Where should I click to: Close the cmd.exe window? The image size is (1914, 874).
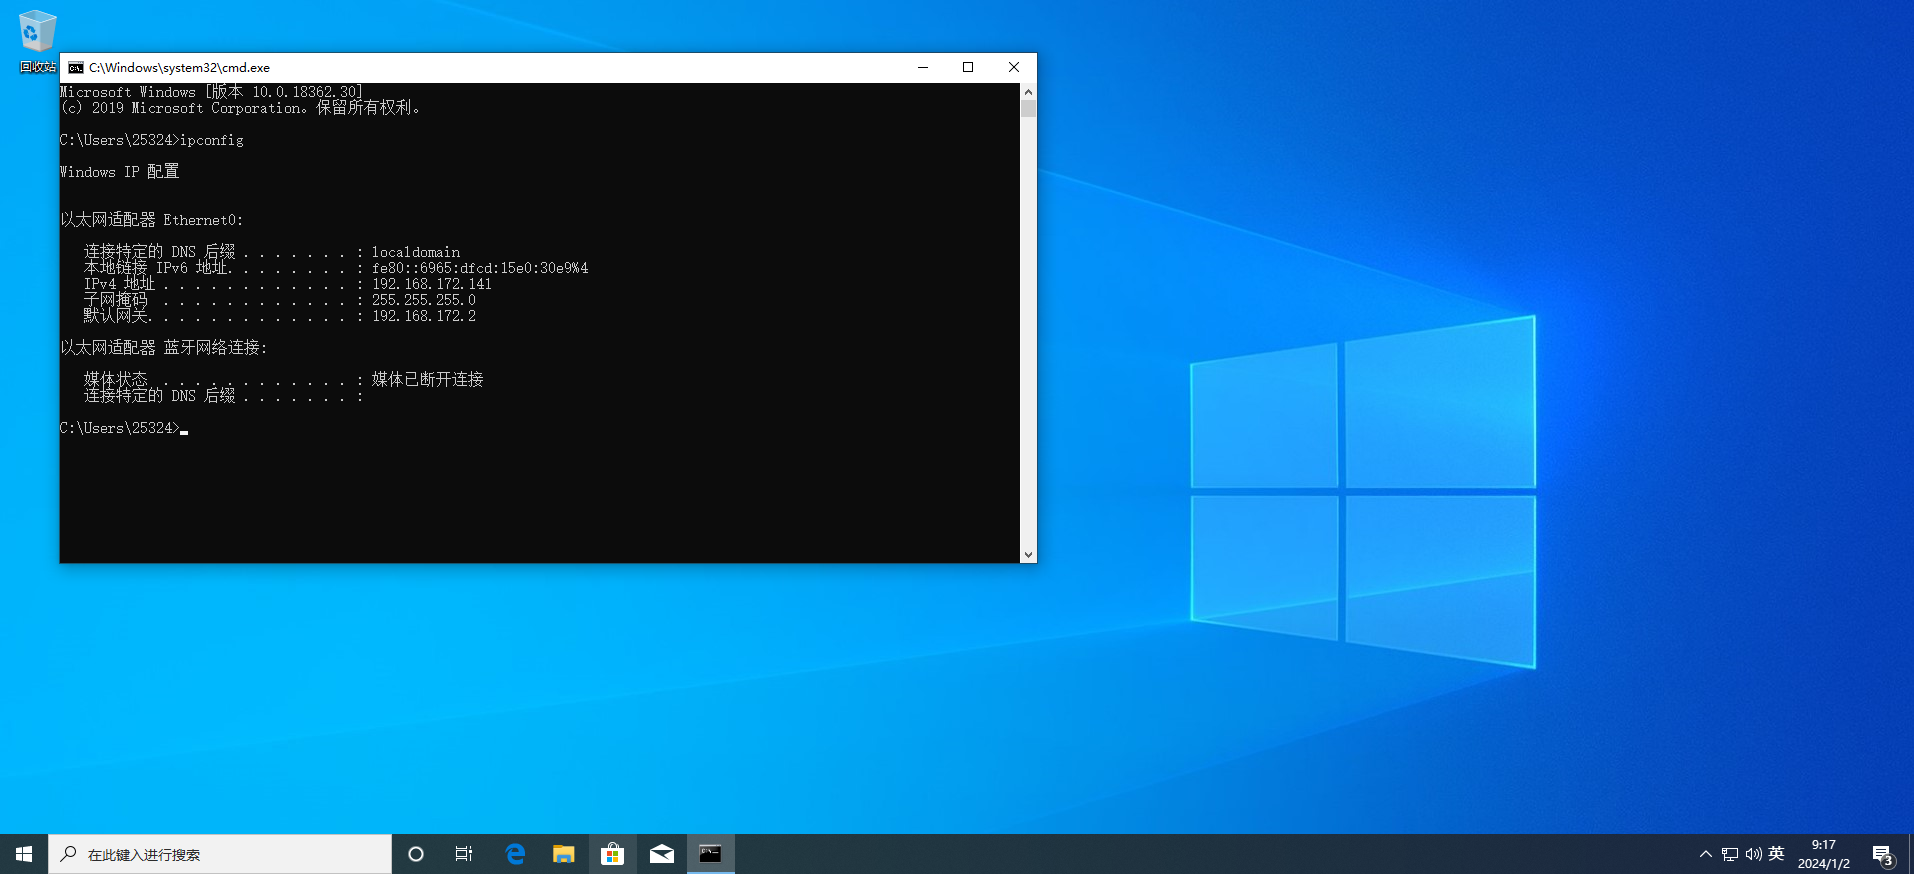[x=1014, y=67]
